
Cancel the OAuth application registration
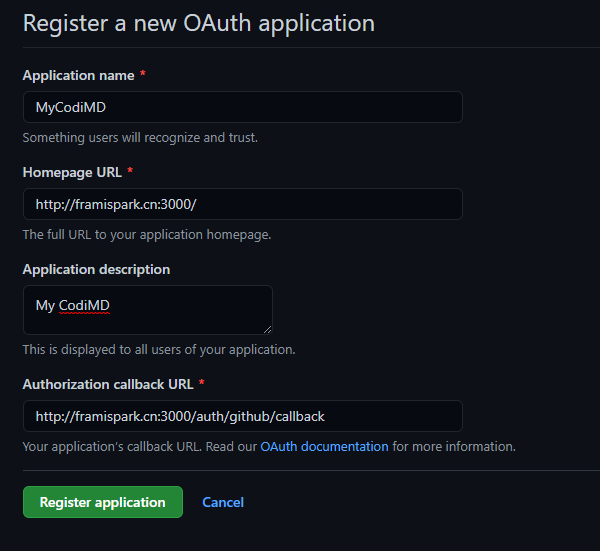[223, 502]
